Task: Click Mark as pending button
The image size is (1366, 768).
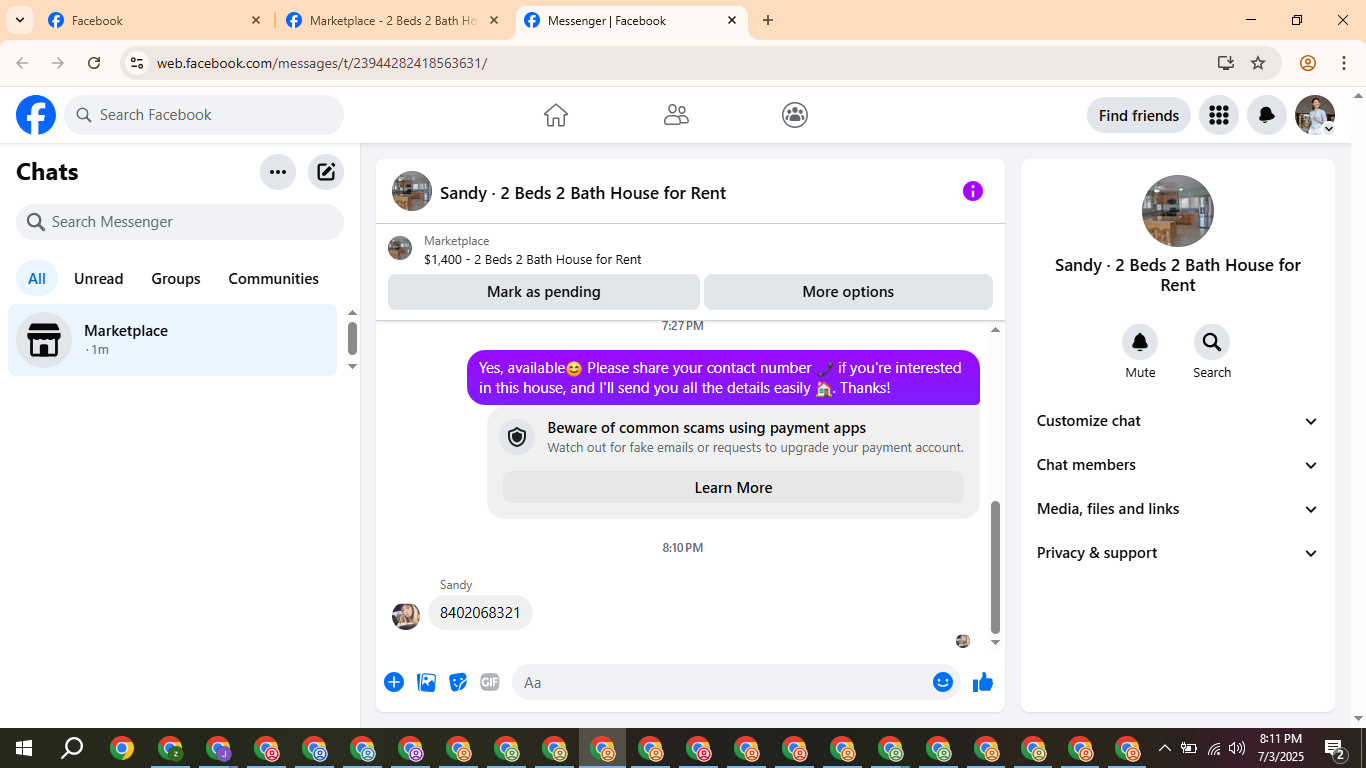Action: coord(544,292)
